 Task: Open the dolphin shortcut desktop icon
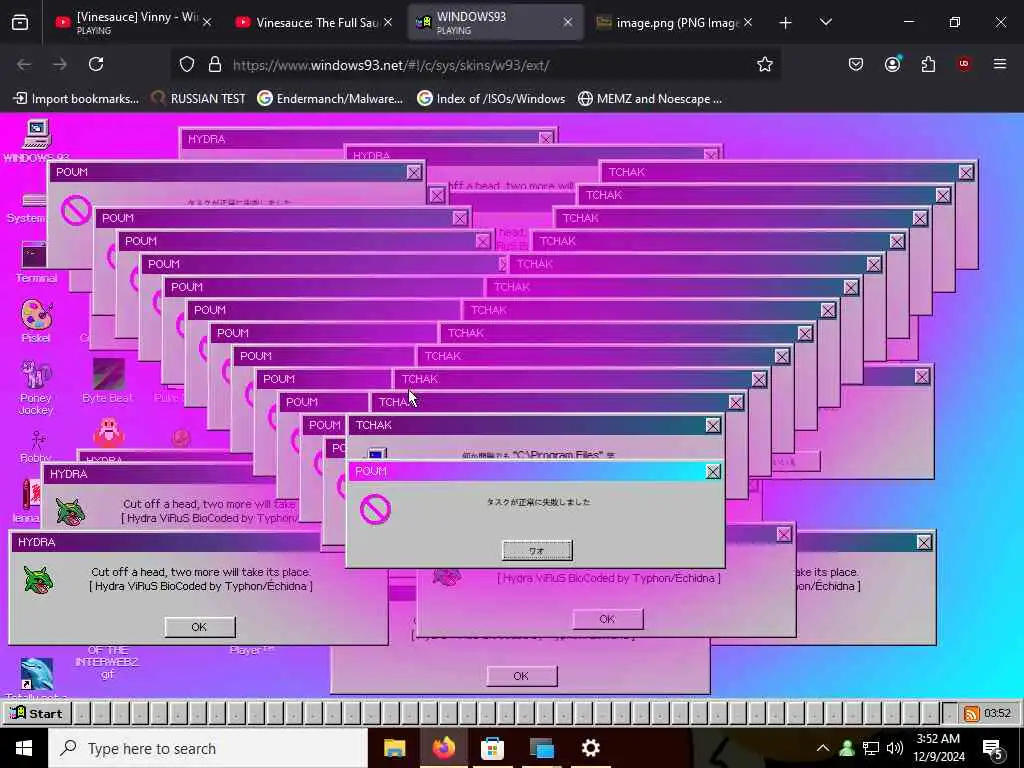[36, 674]
